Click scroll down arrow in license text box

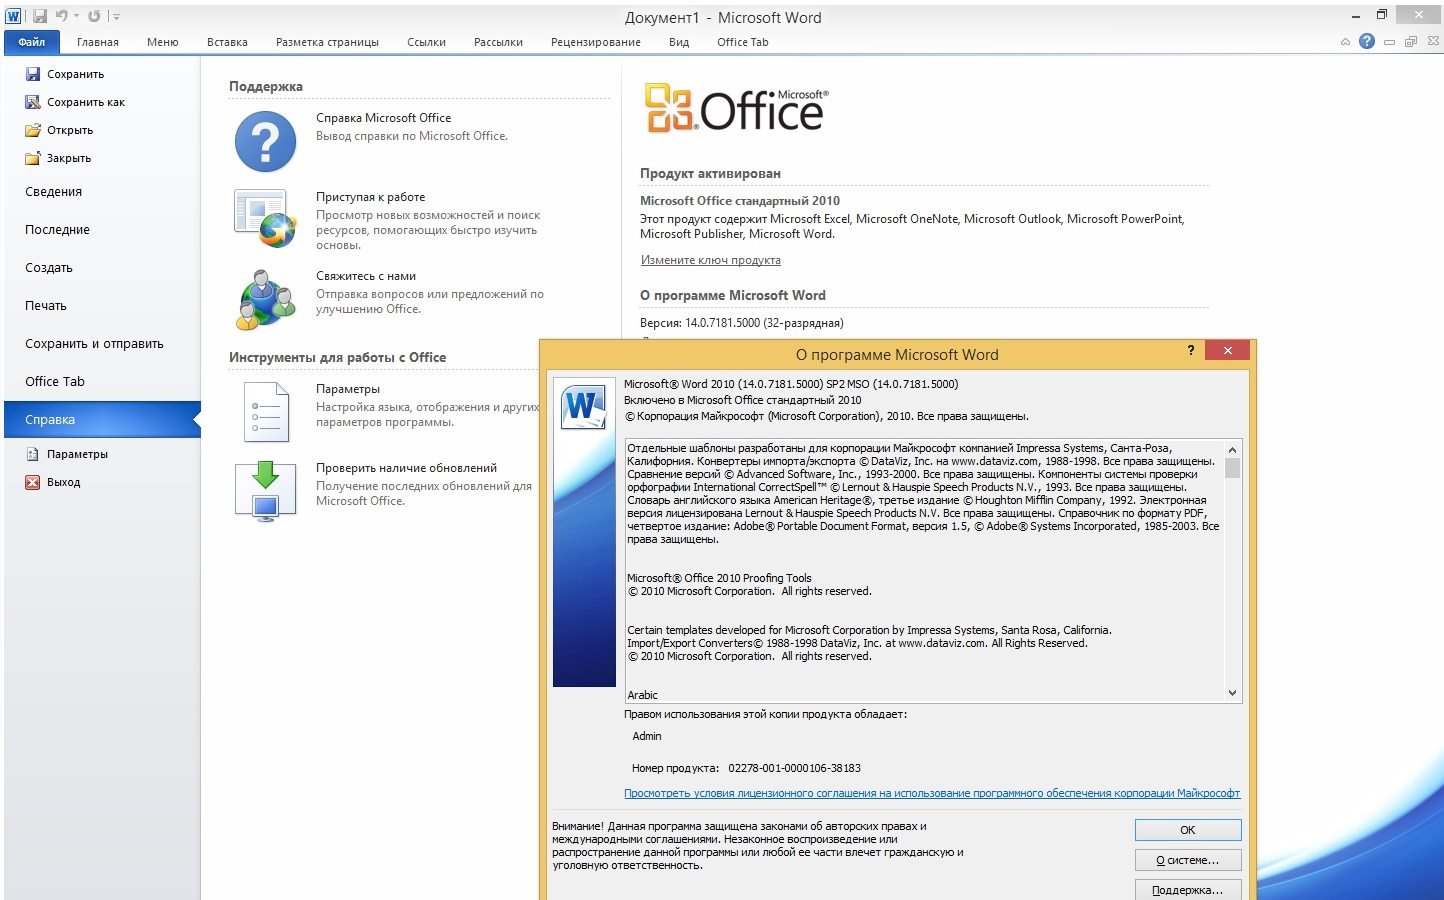1232,692
